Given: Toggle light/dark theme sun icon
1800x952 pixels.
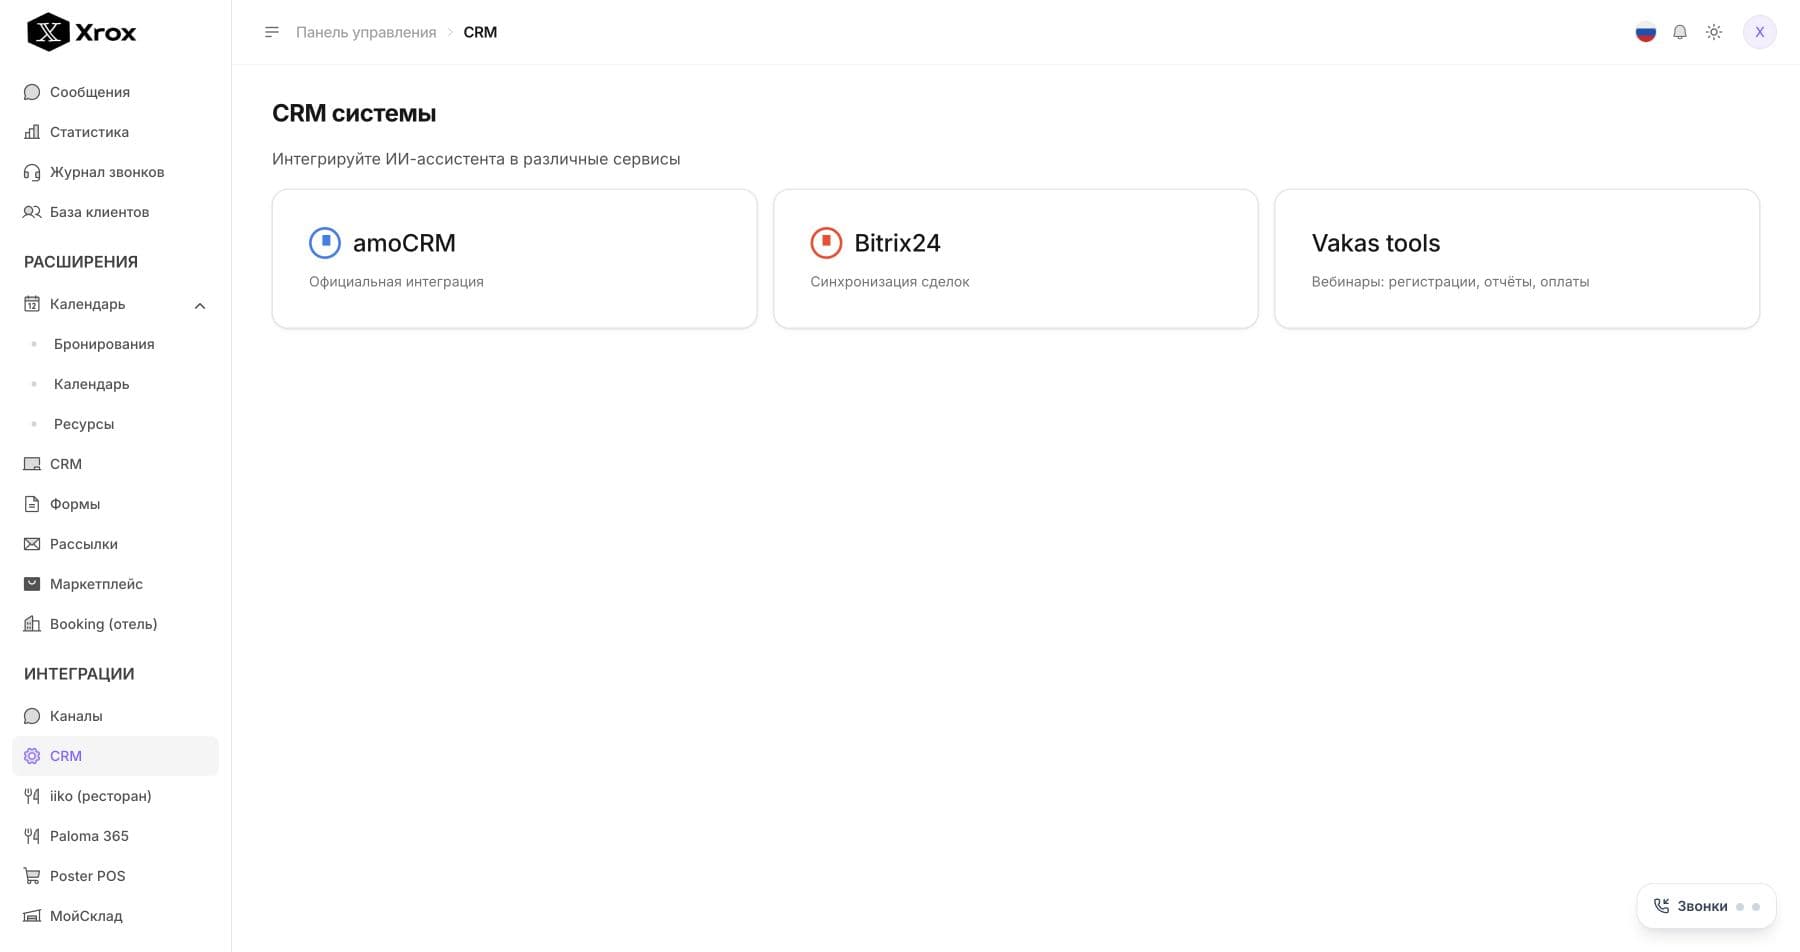Looking at the screenshot, I should (x=1714, y=32).
